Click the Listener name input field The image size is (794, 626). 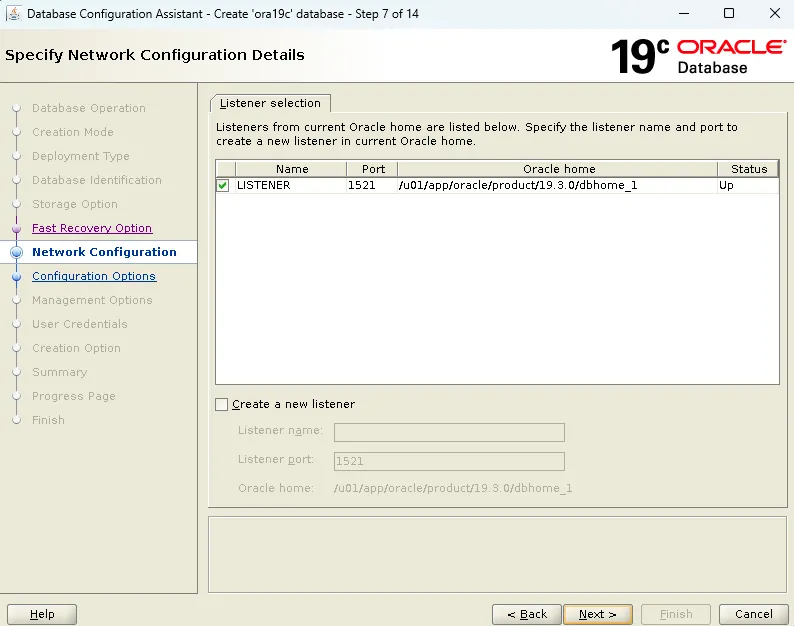click(x=449, y=432)
